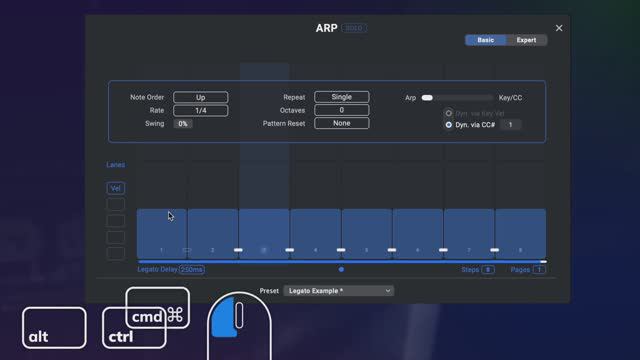Open the Rate dropdown showing 1/4

pyautogui.click(x=200, y=111)
